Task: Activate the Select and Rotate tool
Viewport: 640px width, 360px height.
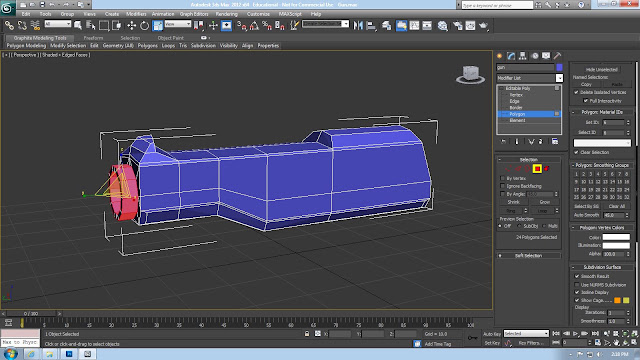Action: click(144, 26)
